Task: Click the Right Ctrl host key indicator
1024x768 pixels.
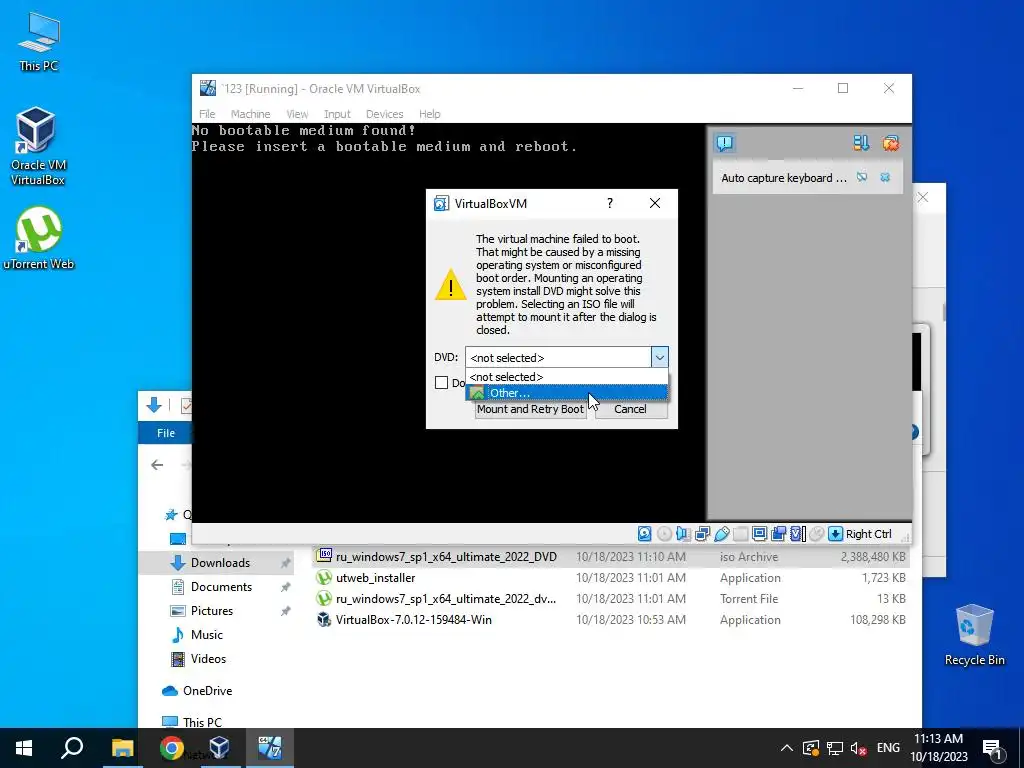Action: coord(869,534)
